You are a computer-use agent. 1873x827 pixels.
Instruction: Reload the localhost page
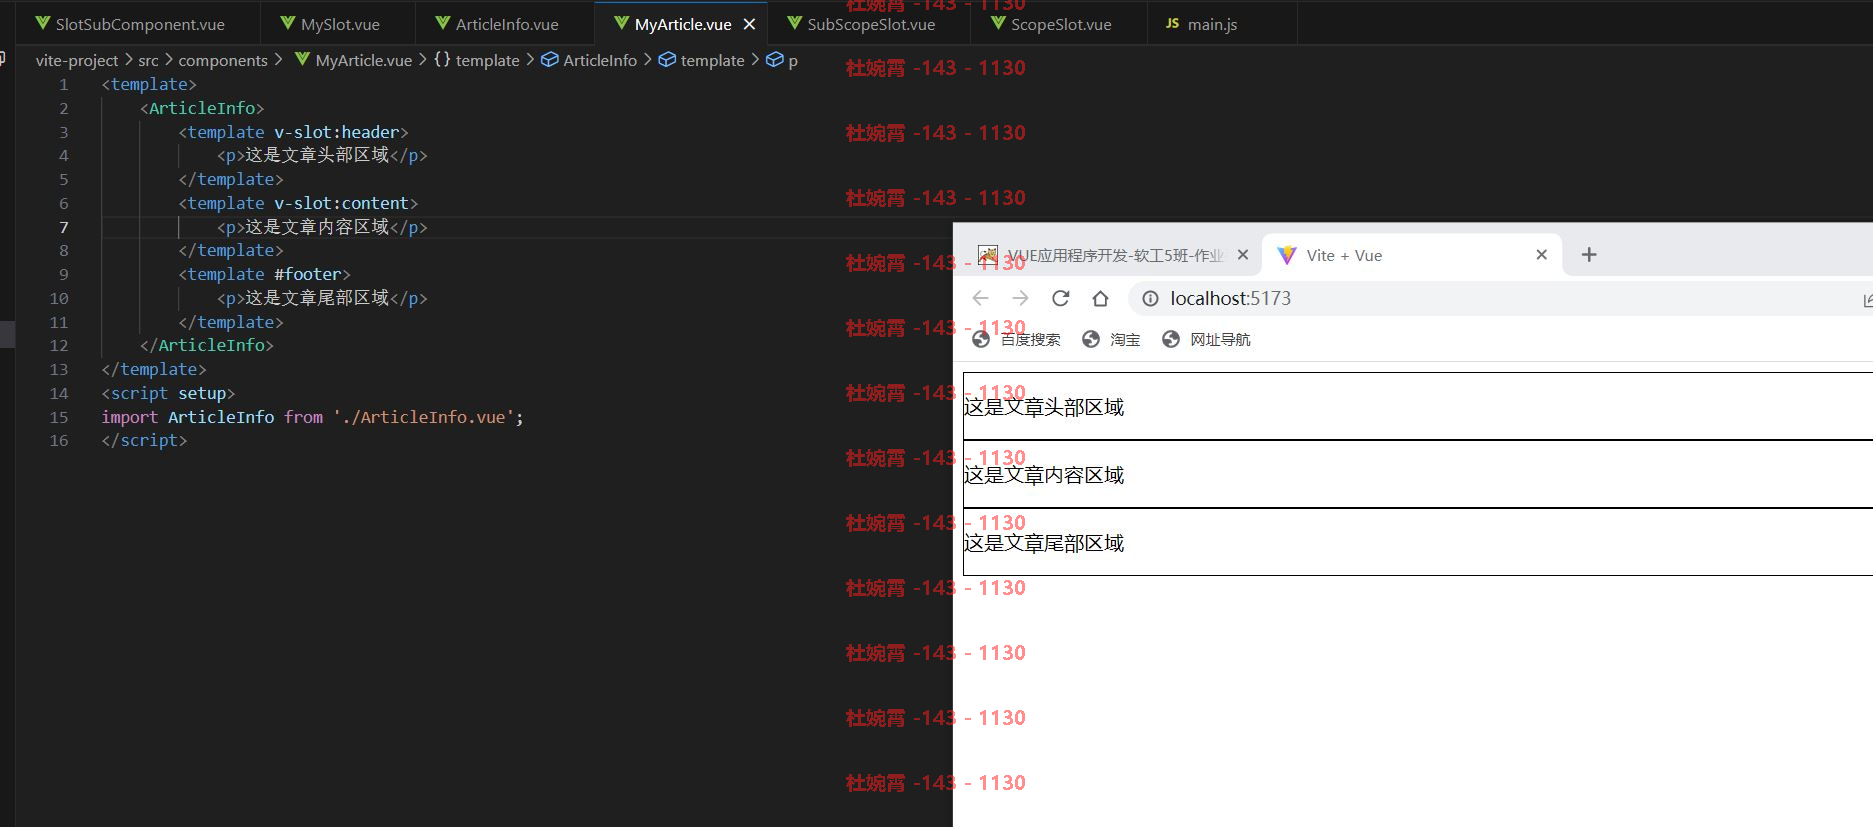(1061, 298)
